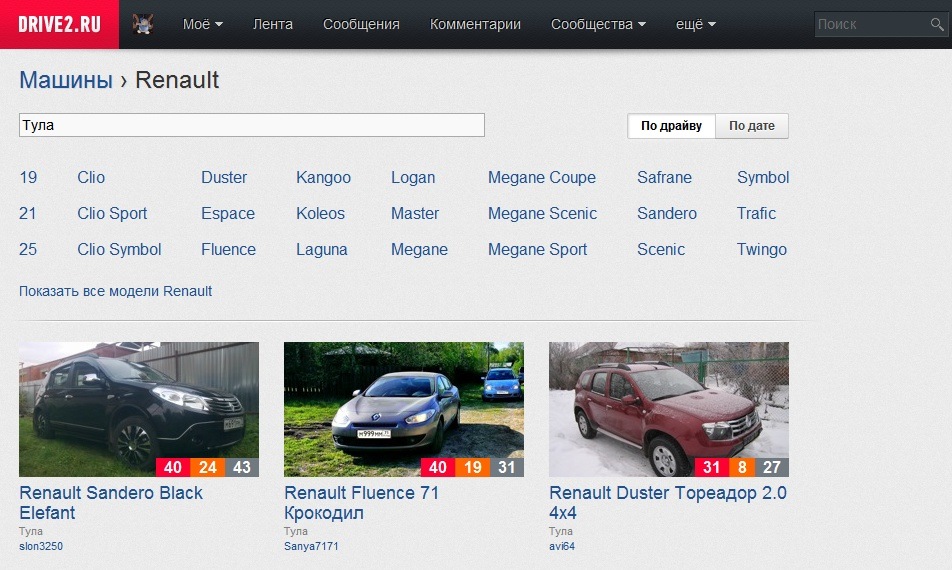Sort cars by По драйву
The height and width of the screenshot is (570, 952).
(672, 126)
